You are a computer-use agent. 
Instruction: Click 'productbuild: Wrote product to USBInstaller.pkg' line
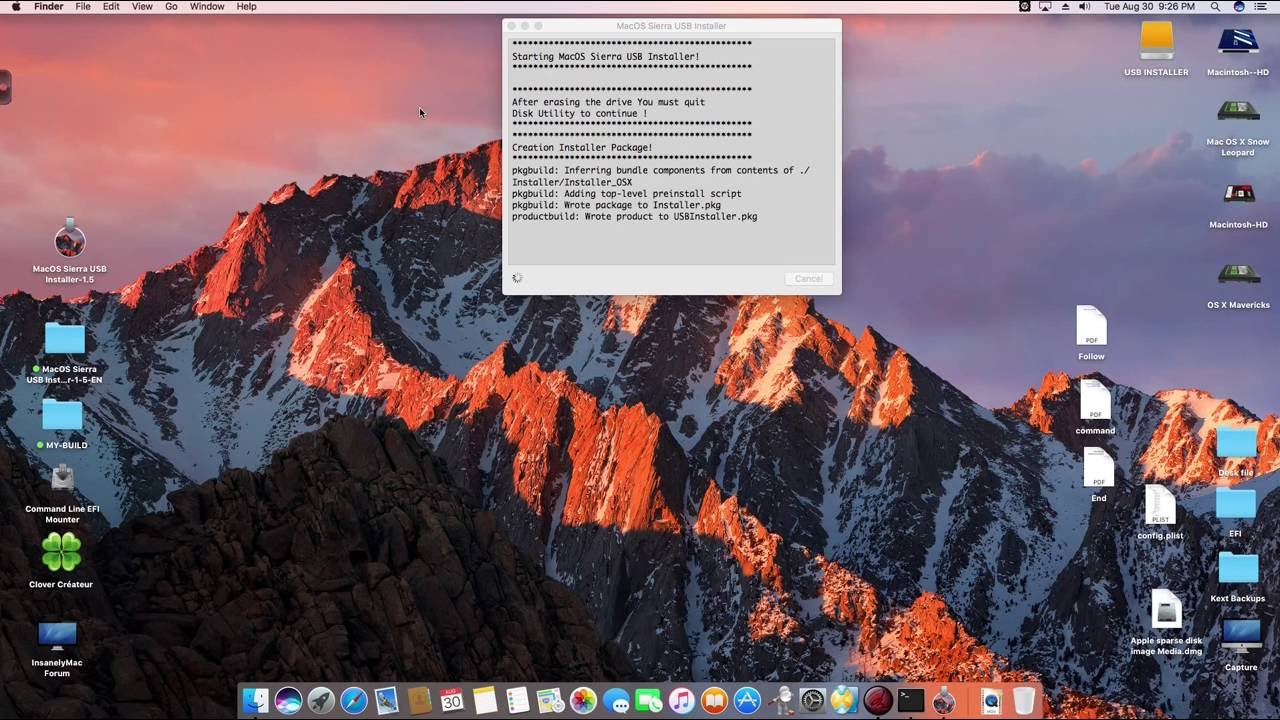pos(635,216)
